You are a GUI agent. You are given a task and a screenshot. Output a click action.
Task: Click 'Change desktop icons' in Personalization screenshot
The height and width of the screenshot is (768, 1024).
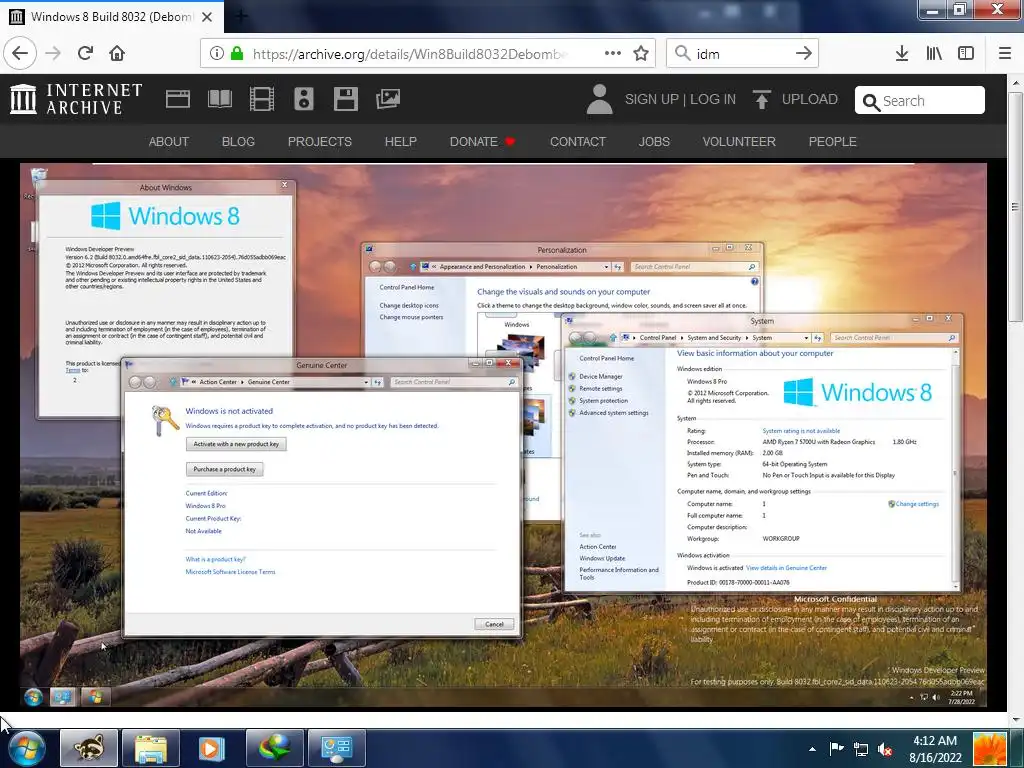click(x=409, y=305)
